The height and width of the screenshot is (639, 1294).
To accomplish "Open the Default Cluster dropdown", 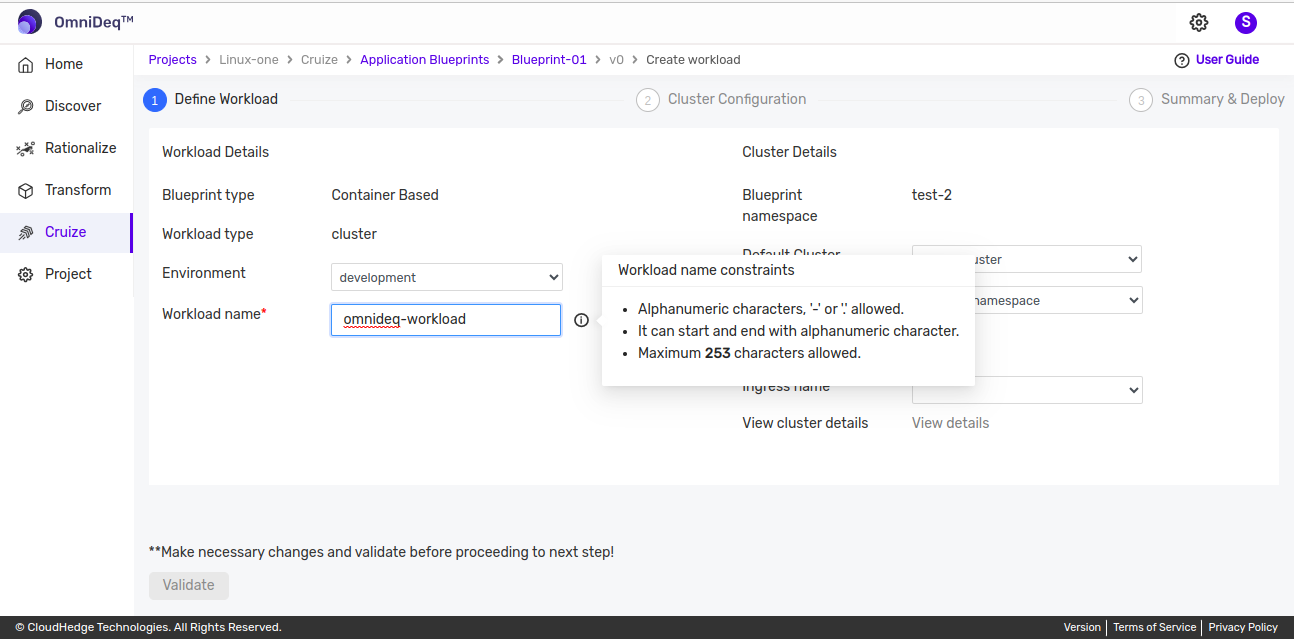I will click(1027, 259).
